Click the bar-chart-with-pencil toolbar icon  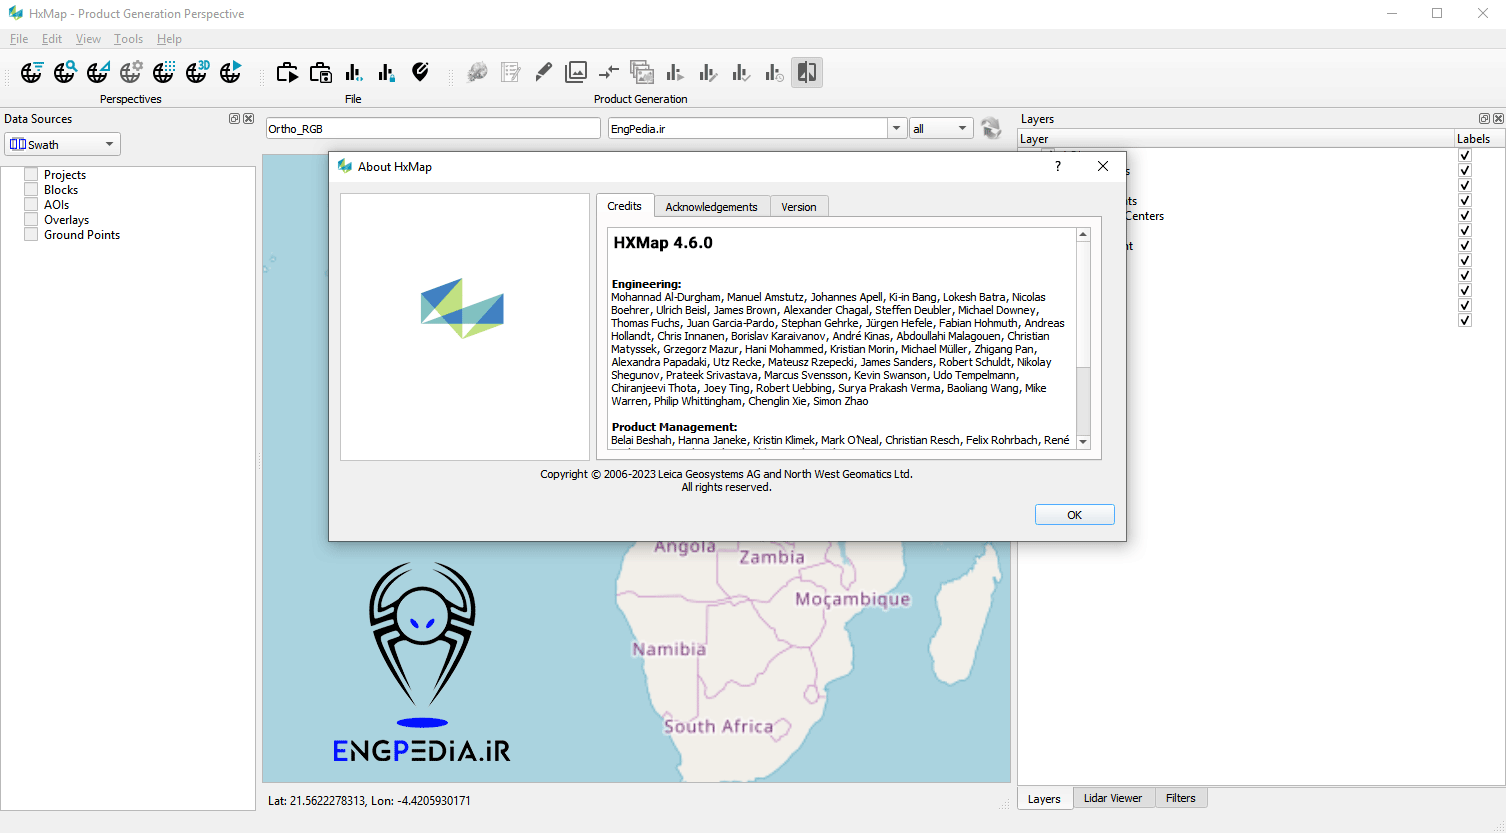[x=708, y=72]
